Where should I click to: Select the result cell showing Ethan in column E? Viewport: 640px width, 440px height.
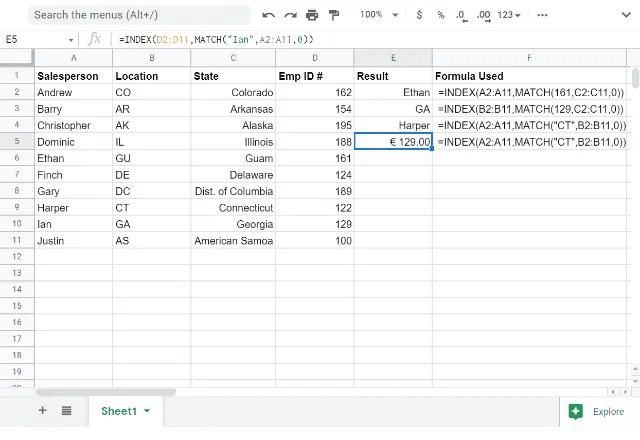(393, 93)
